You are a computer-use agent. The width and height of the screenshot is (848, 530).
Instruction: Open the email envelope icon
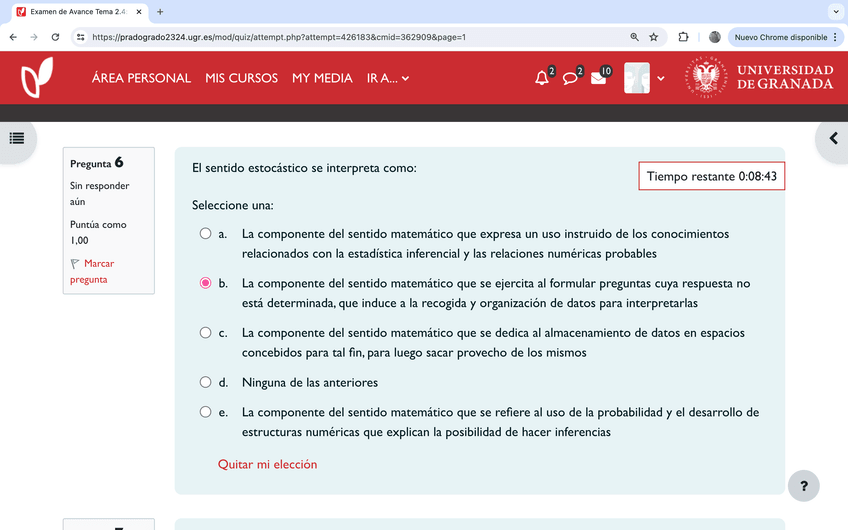[x=598, y=78]
